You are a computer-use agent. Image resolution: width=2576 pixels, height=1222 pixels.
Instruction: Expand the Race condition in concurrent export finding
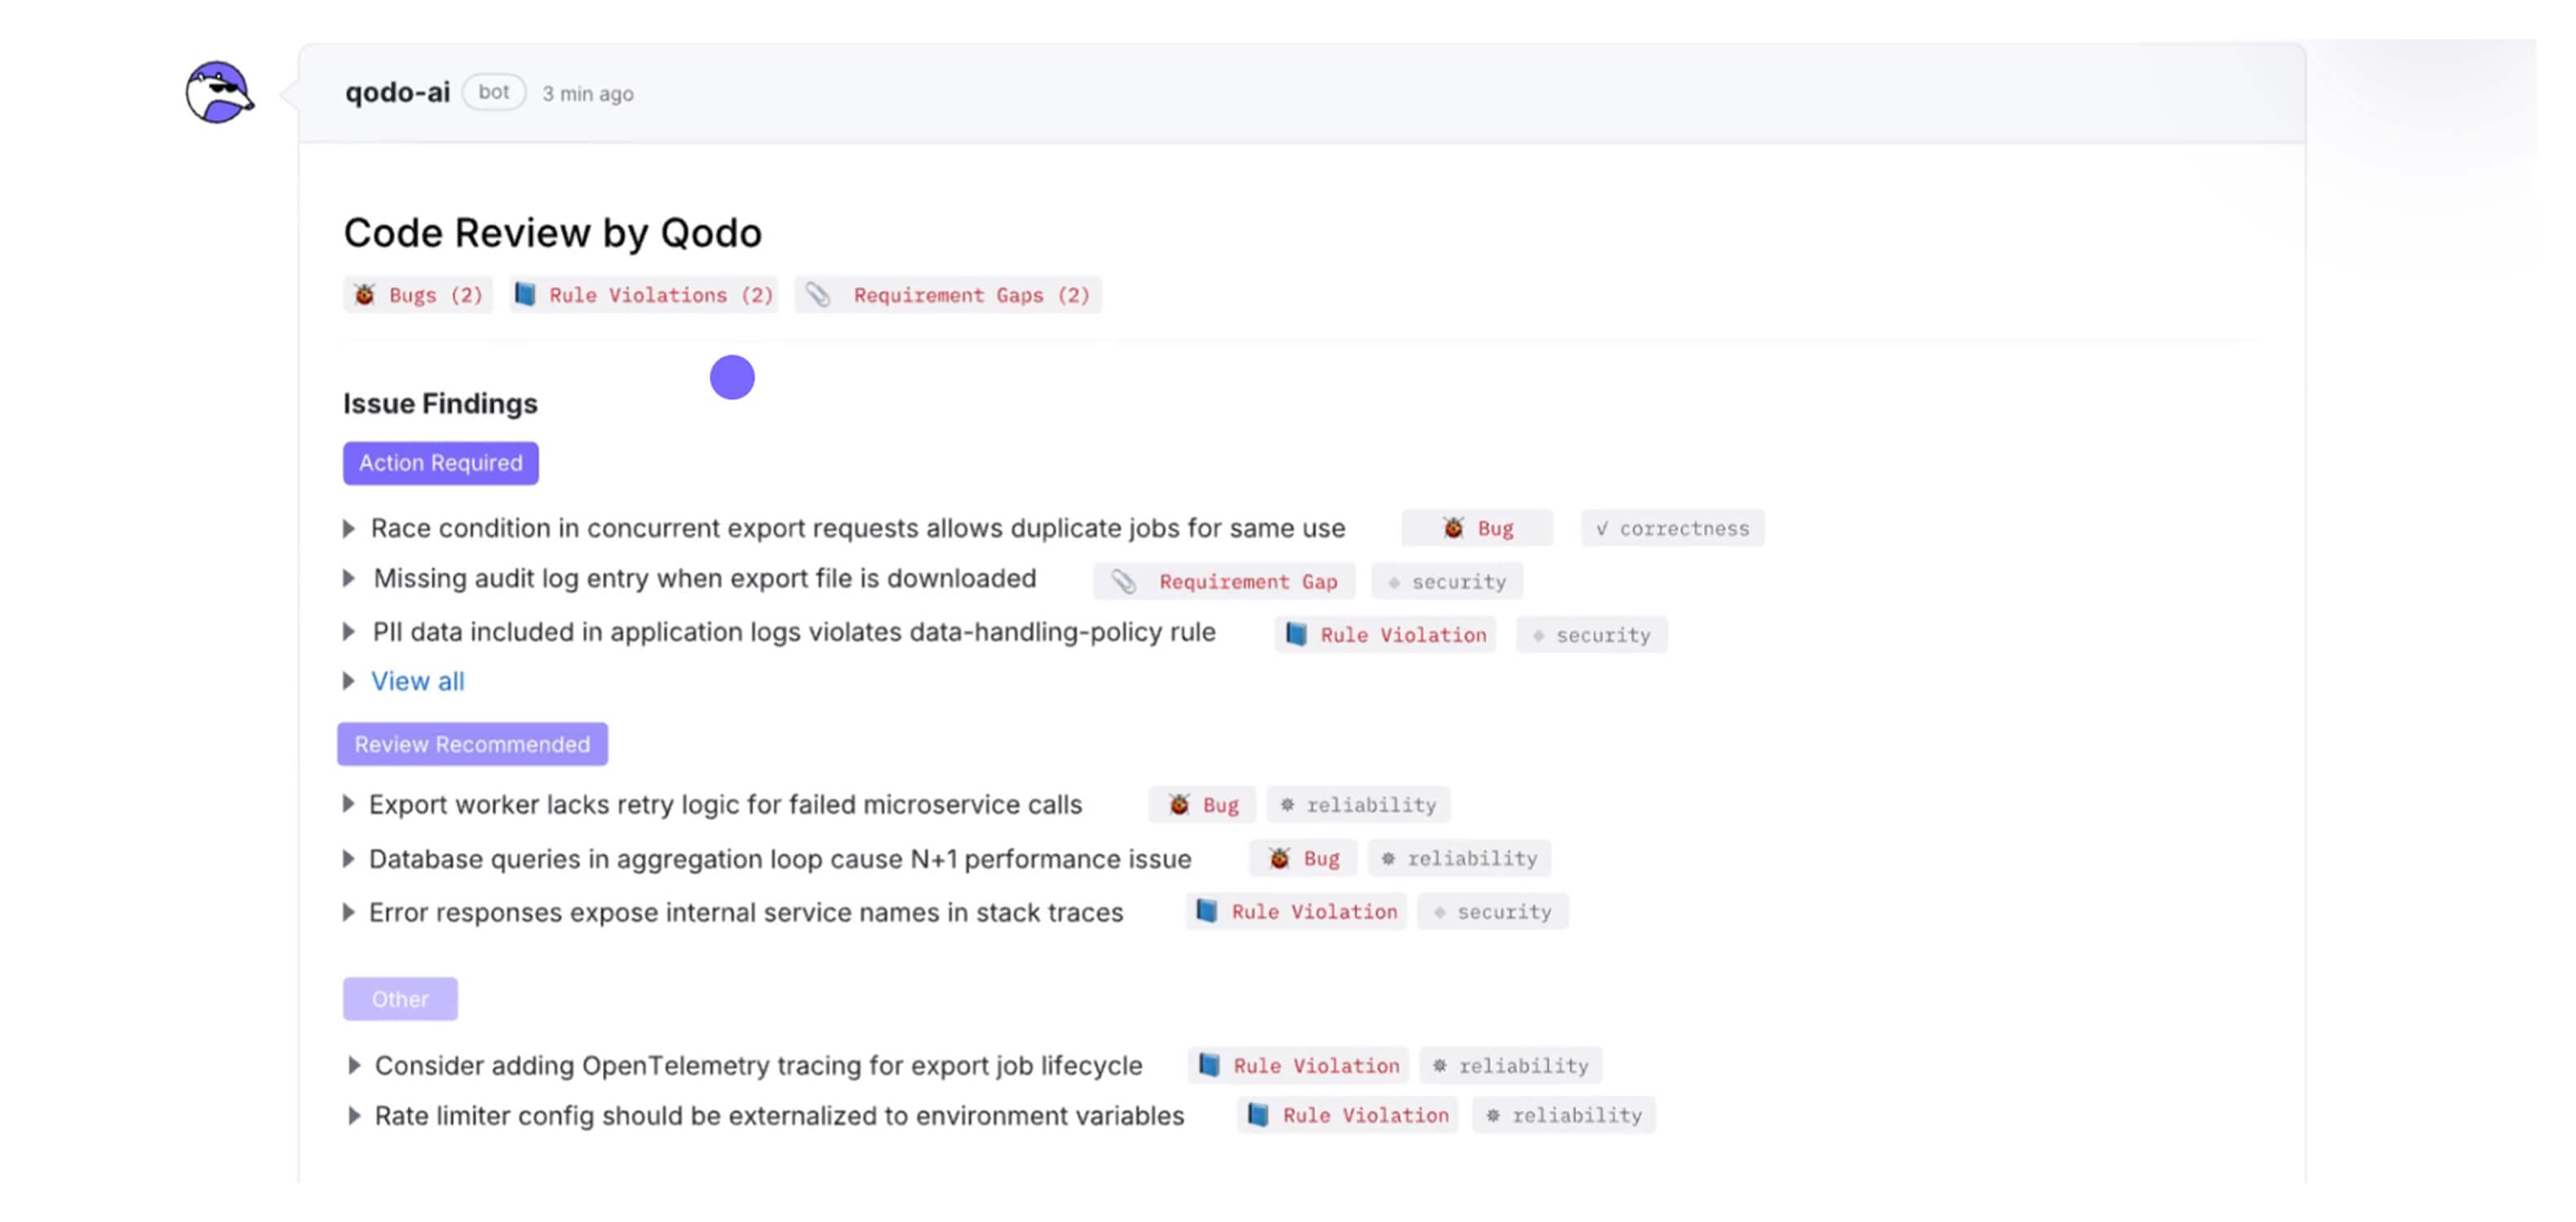[349, 528]
